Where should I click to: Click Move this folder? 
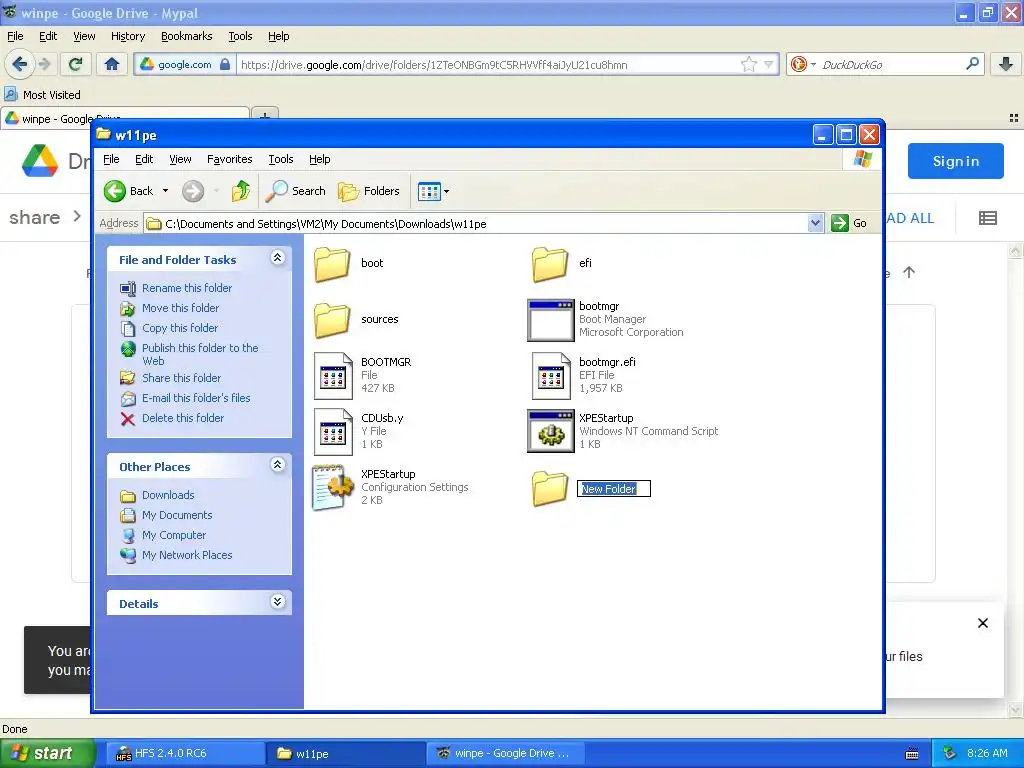(x=180, y=308)
